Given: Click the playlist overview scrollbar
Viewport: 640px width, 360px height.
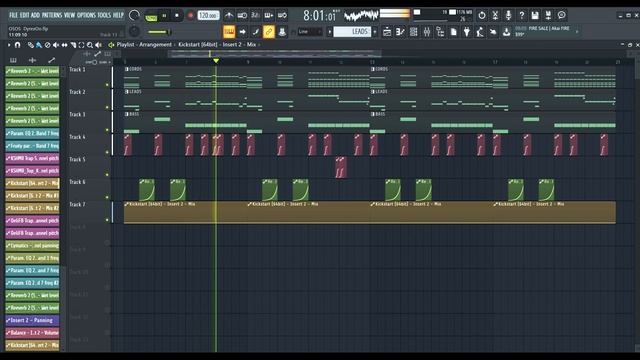Looking at the screenshot, I should pos(276,53).
